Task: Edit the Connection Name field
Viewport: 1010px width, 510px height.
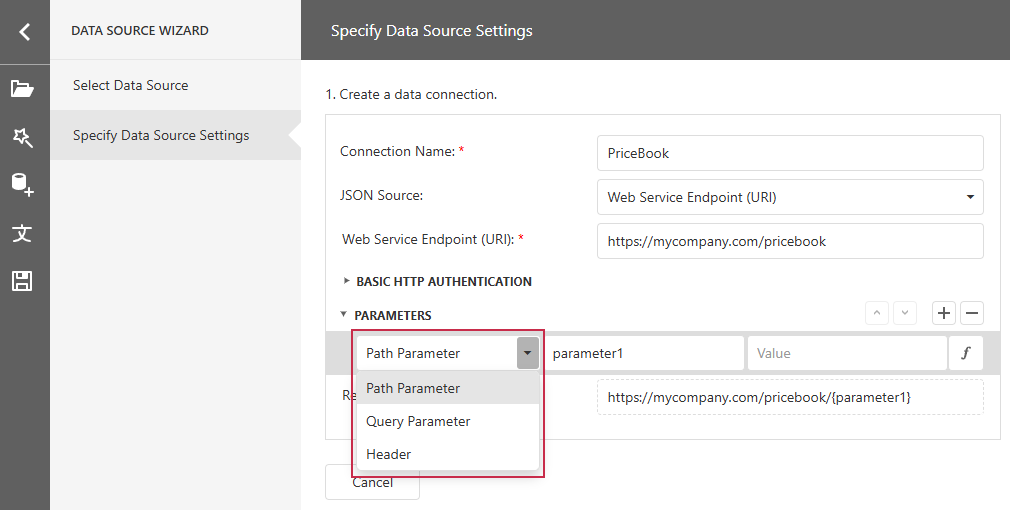Action: pos(790,153)
